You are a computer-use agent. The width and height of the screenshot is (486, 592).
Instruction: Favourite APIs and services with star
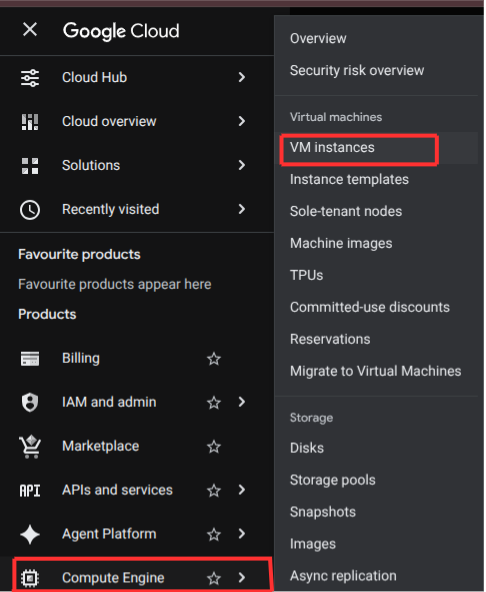(x=214, y=491)
